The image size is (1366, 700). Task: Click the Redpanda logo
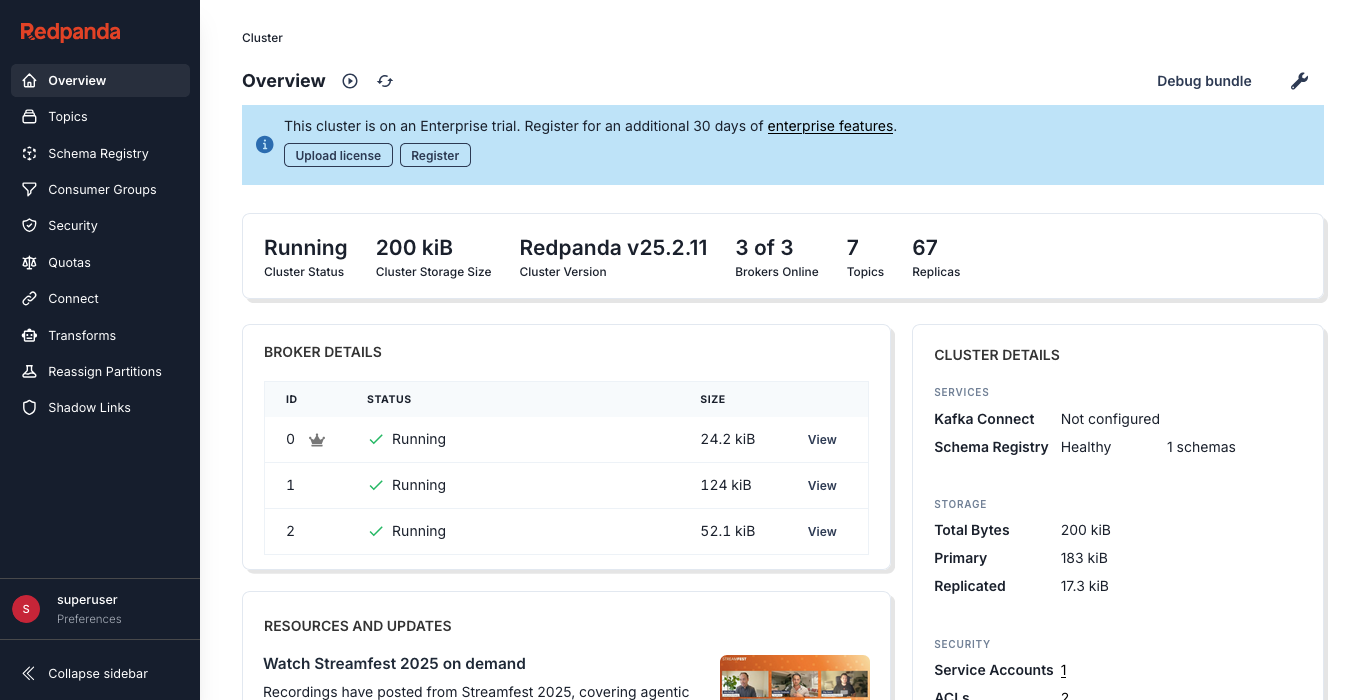(x=70, y=32)
